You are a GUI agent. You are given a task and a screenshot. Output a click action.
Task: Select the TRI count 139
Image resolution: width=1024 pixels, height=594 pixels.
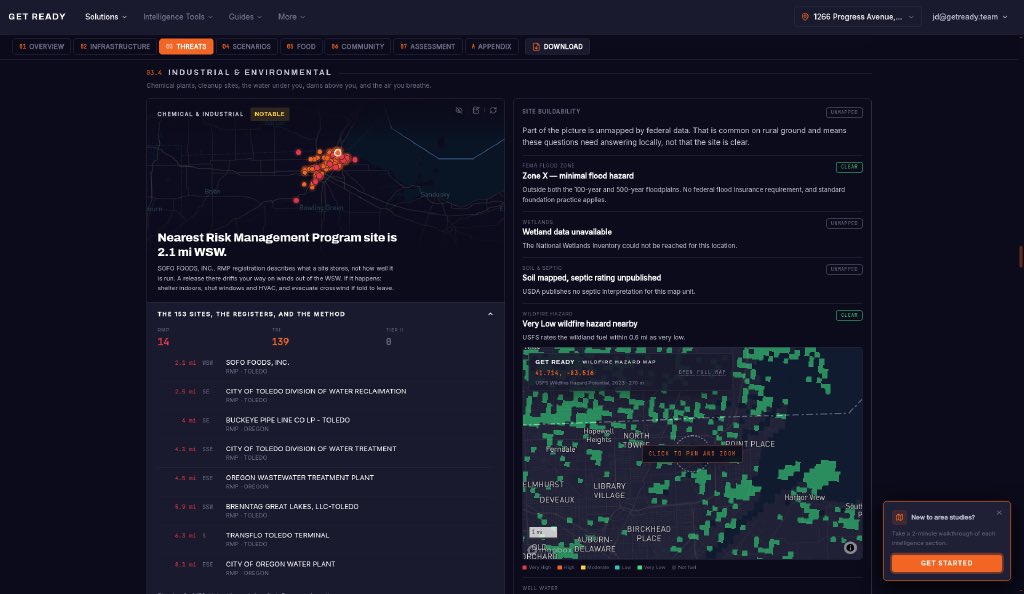(280, 341)
